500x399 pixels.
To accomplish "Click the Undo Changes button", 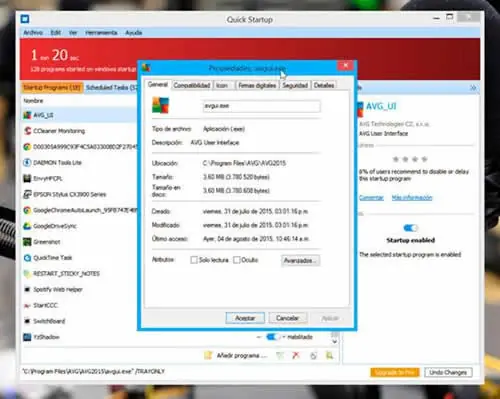I will [x=448, y=372].
